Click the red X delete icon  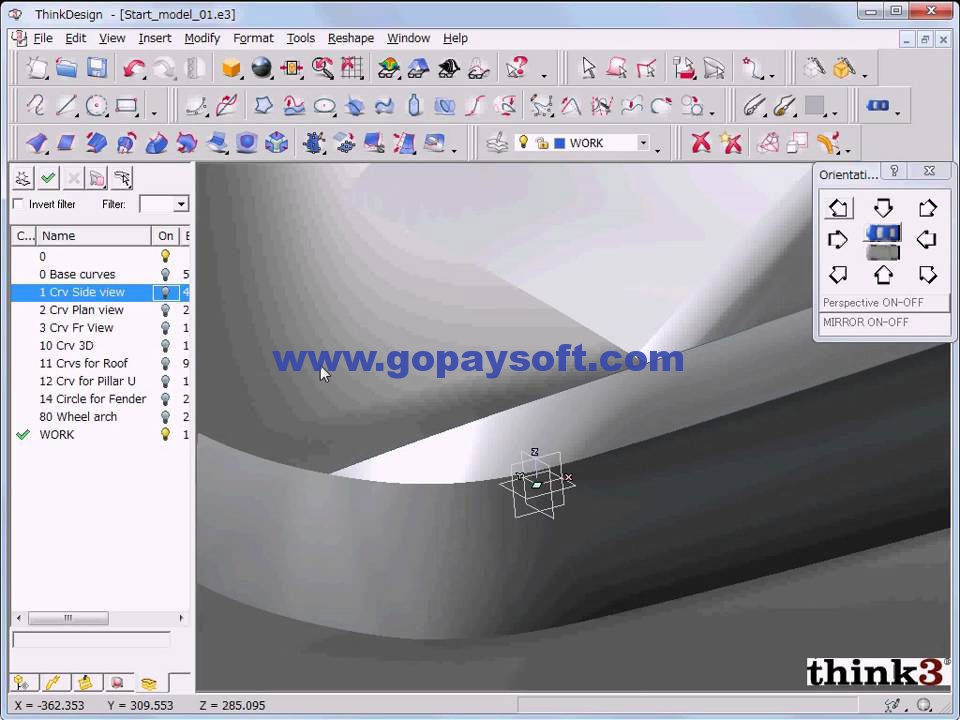[700, 143]
